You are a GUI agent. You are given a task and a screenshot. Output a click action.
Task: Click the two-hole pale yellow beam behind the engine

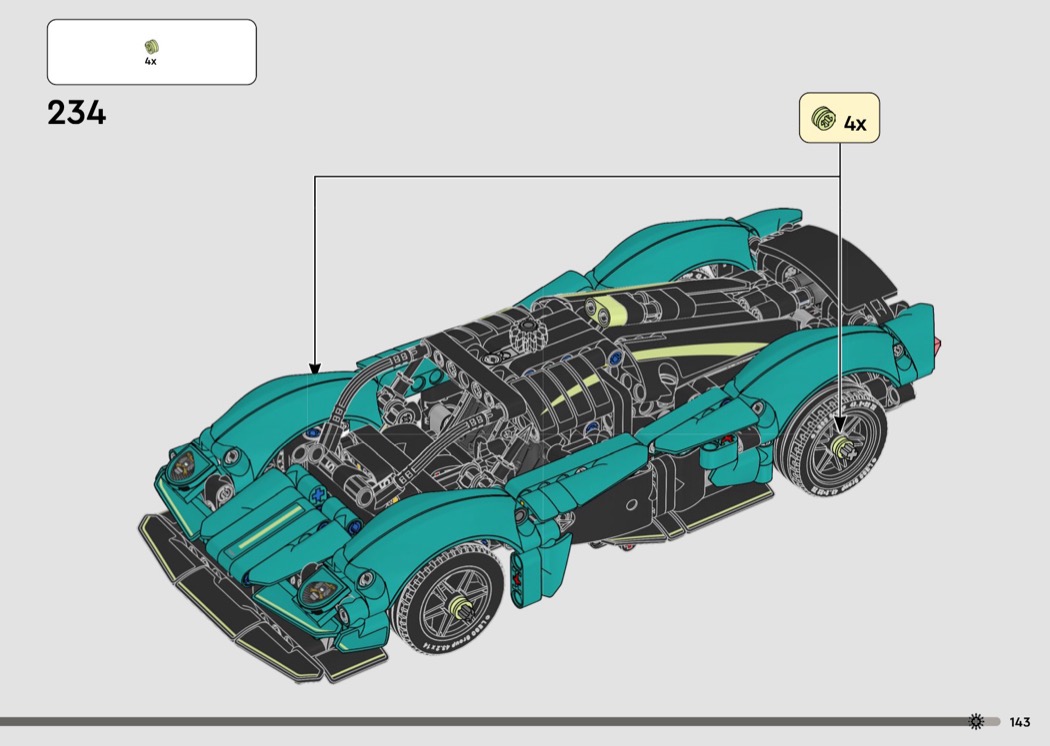[605, 311]
